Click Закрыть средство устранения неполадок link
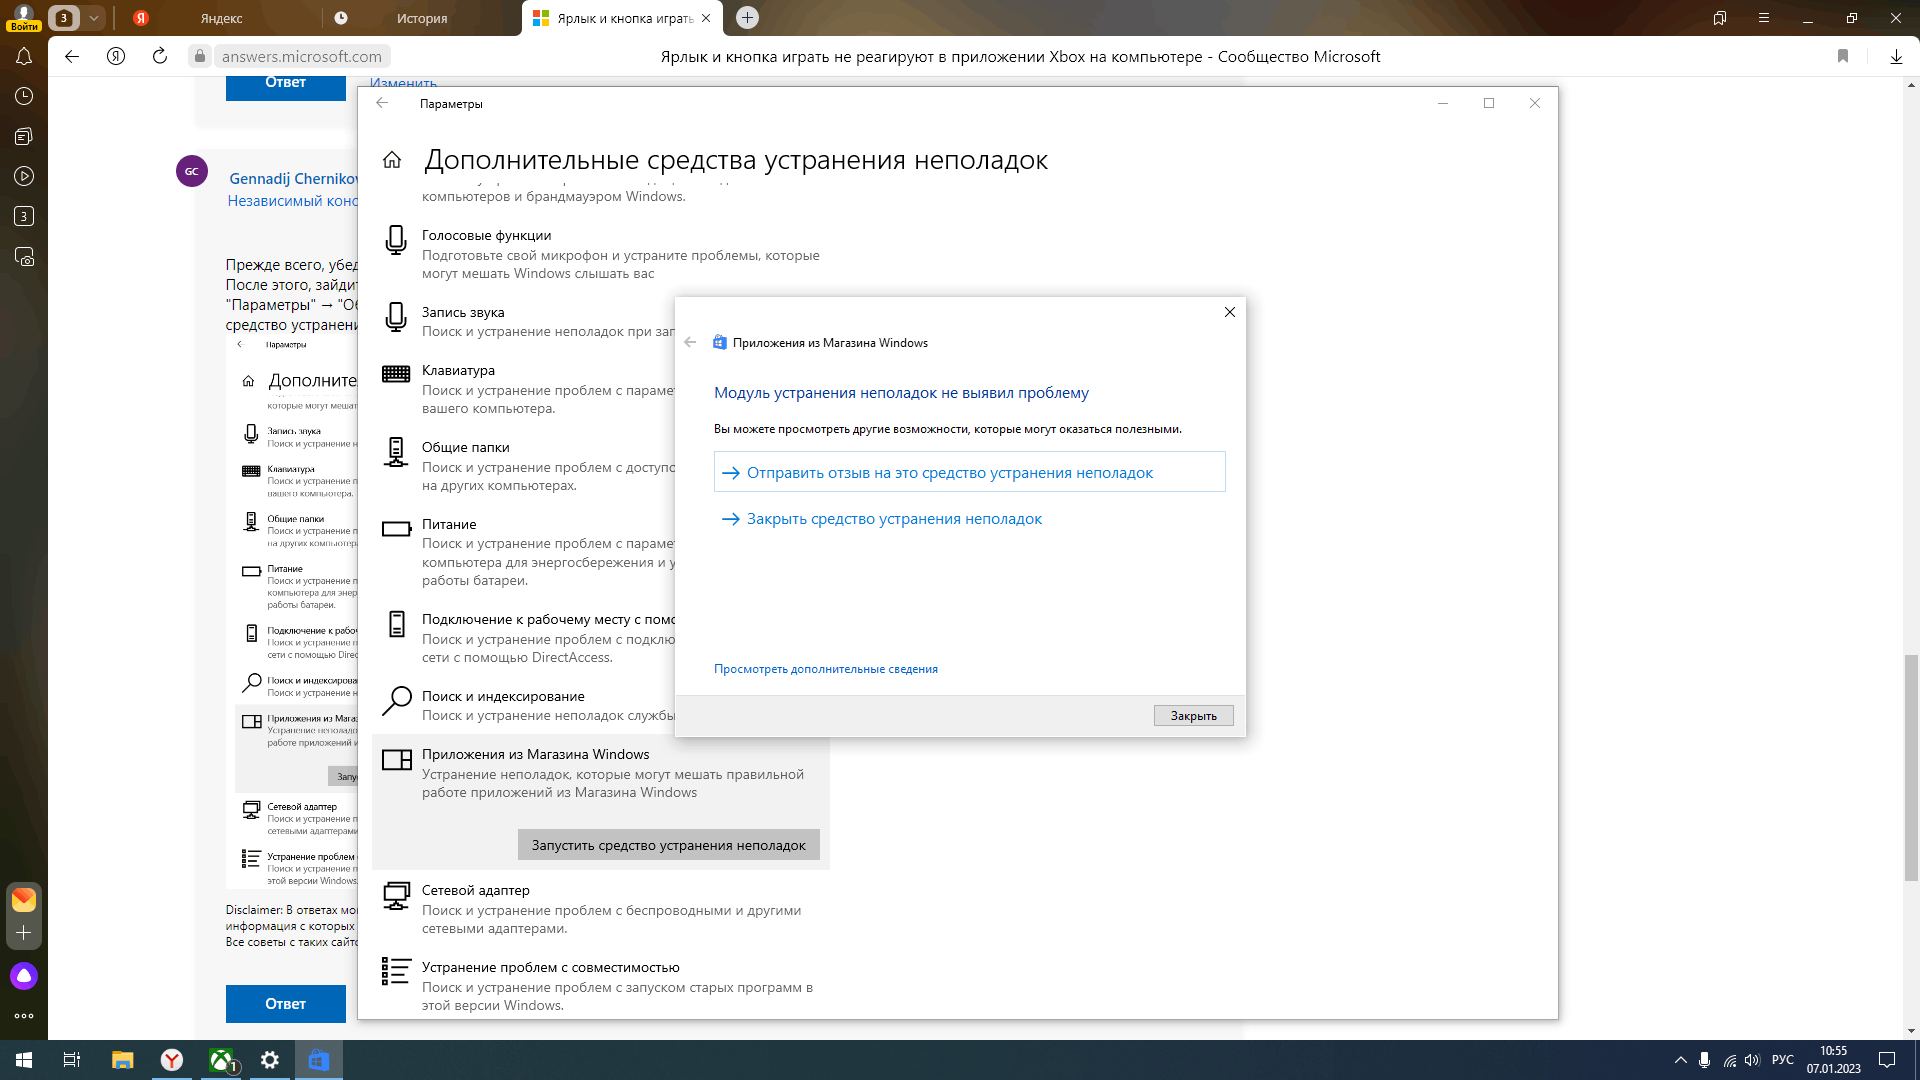 (x=894, y=518)
